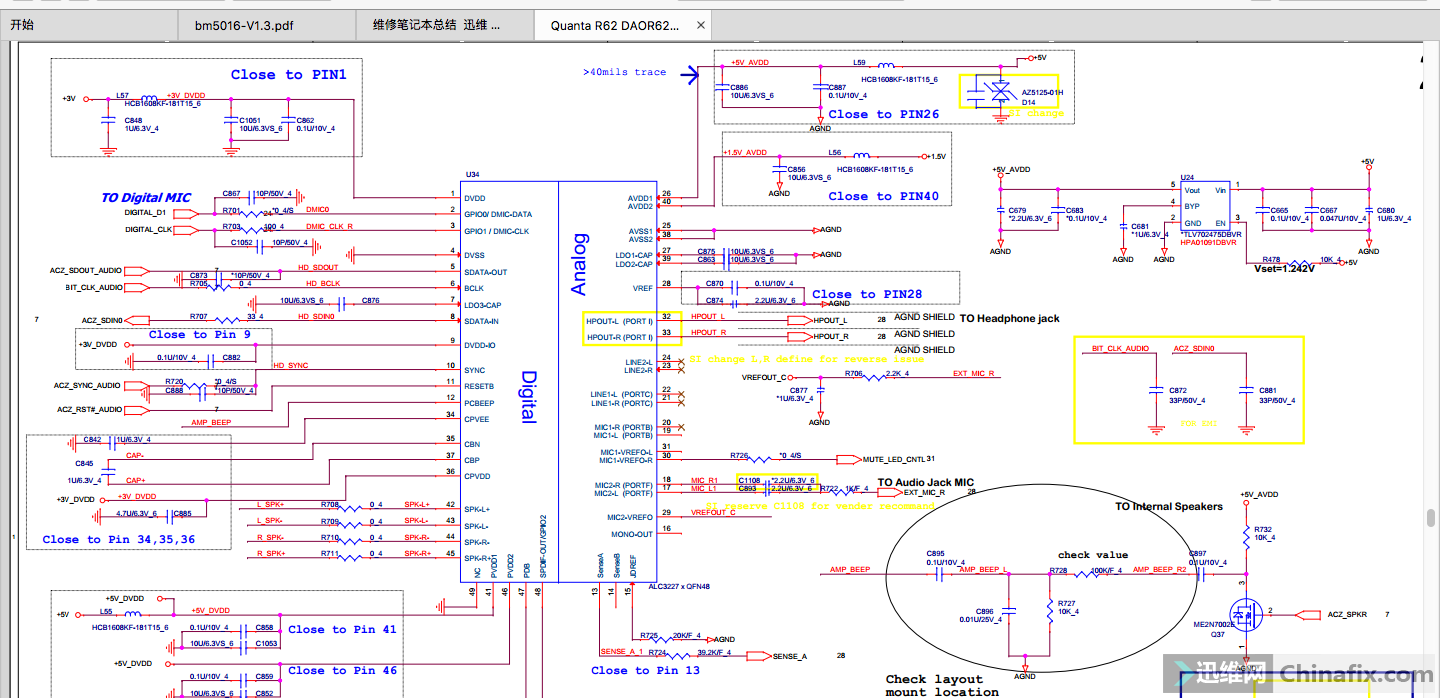Click the 'DIGITAL_CLK' port label
1440x698 pixels.
pos(147,230)
